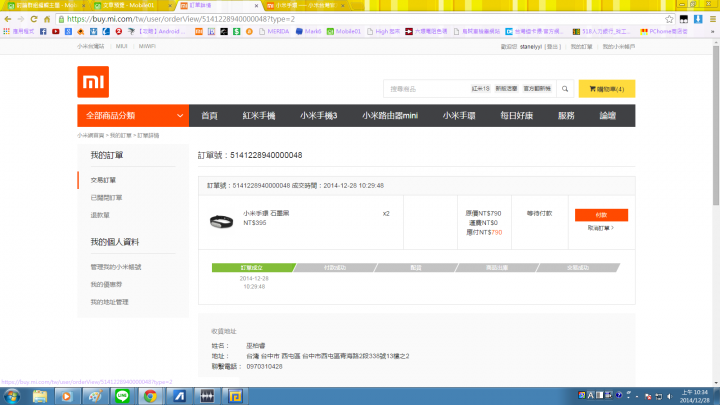The width and height of the screenshot is (720, 405).
Task: Expand the all product categories dropdown
Action: point(133,116)
